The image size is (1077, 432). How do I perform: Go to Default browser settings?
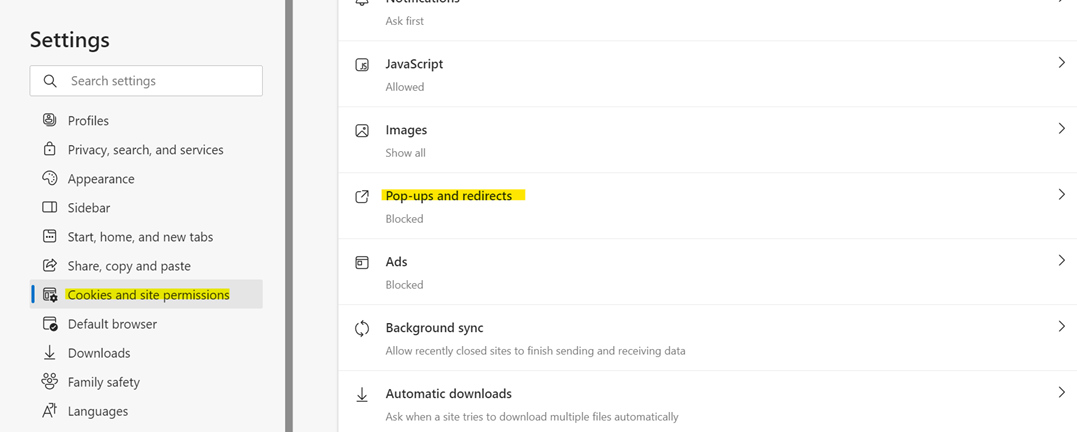112,324
